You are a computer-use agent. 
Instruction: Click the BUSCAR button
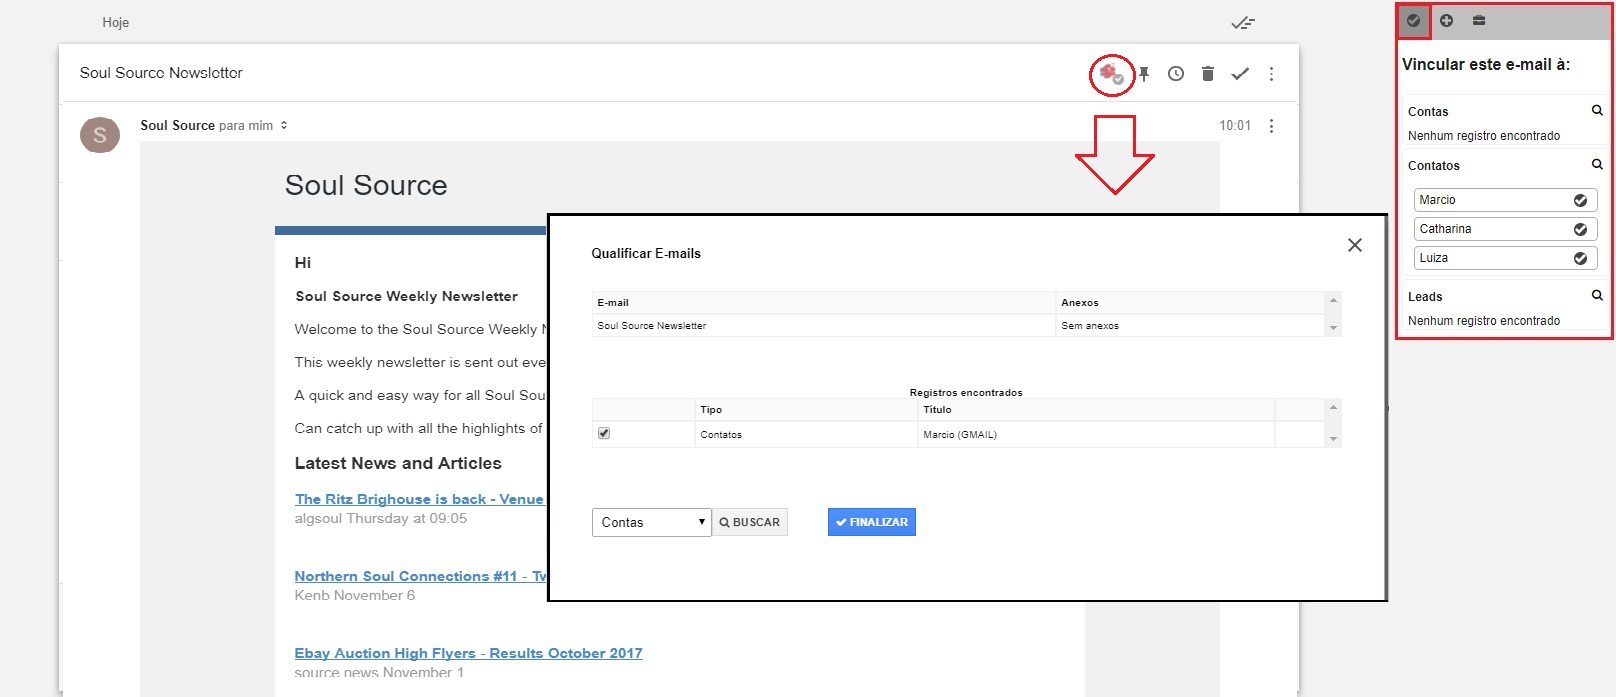(750, 522)
